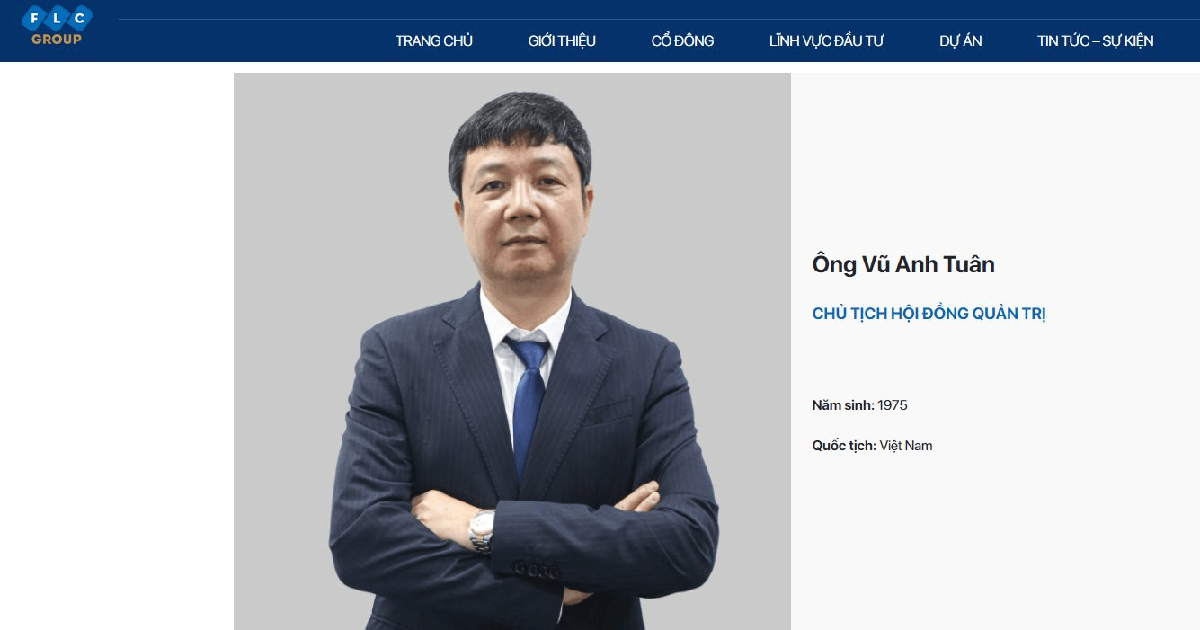1200x630 pixels.
Task: Open LĨNH VỰC ĐẦU TƯ menu
Action: pos(826,41)
